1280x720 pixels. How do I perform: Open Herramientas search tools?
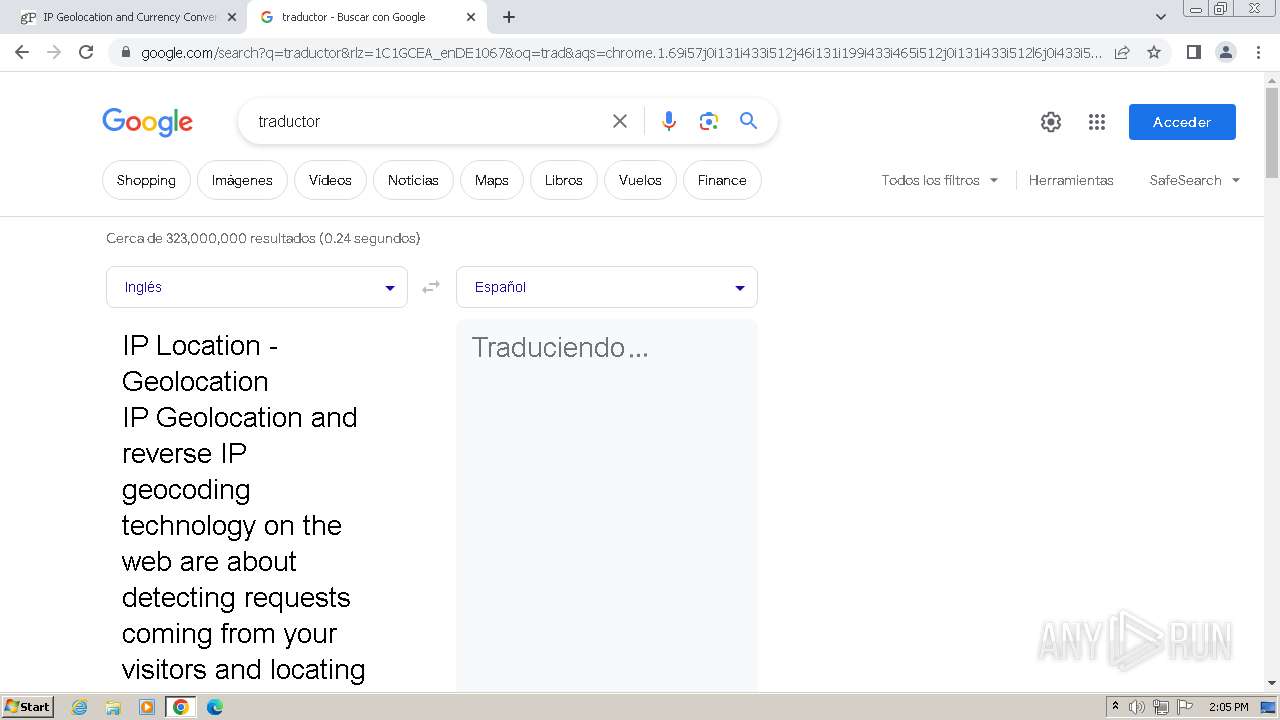coord(1071,180)
